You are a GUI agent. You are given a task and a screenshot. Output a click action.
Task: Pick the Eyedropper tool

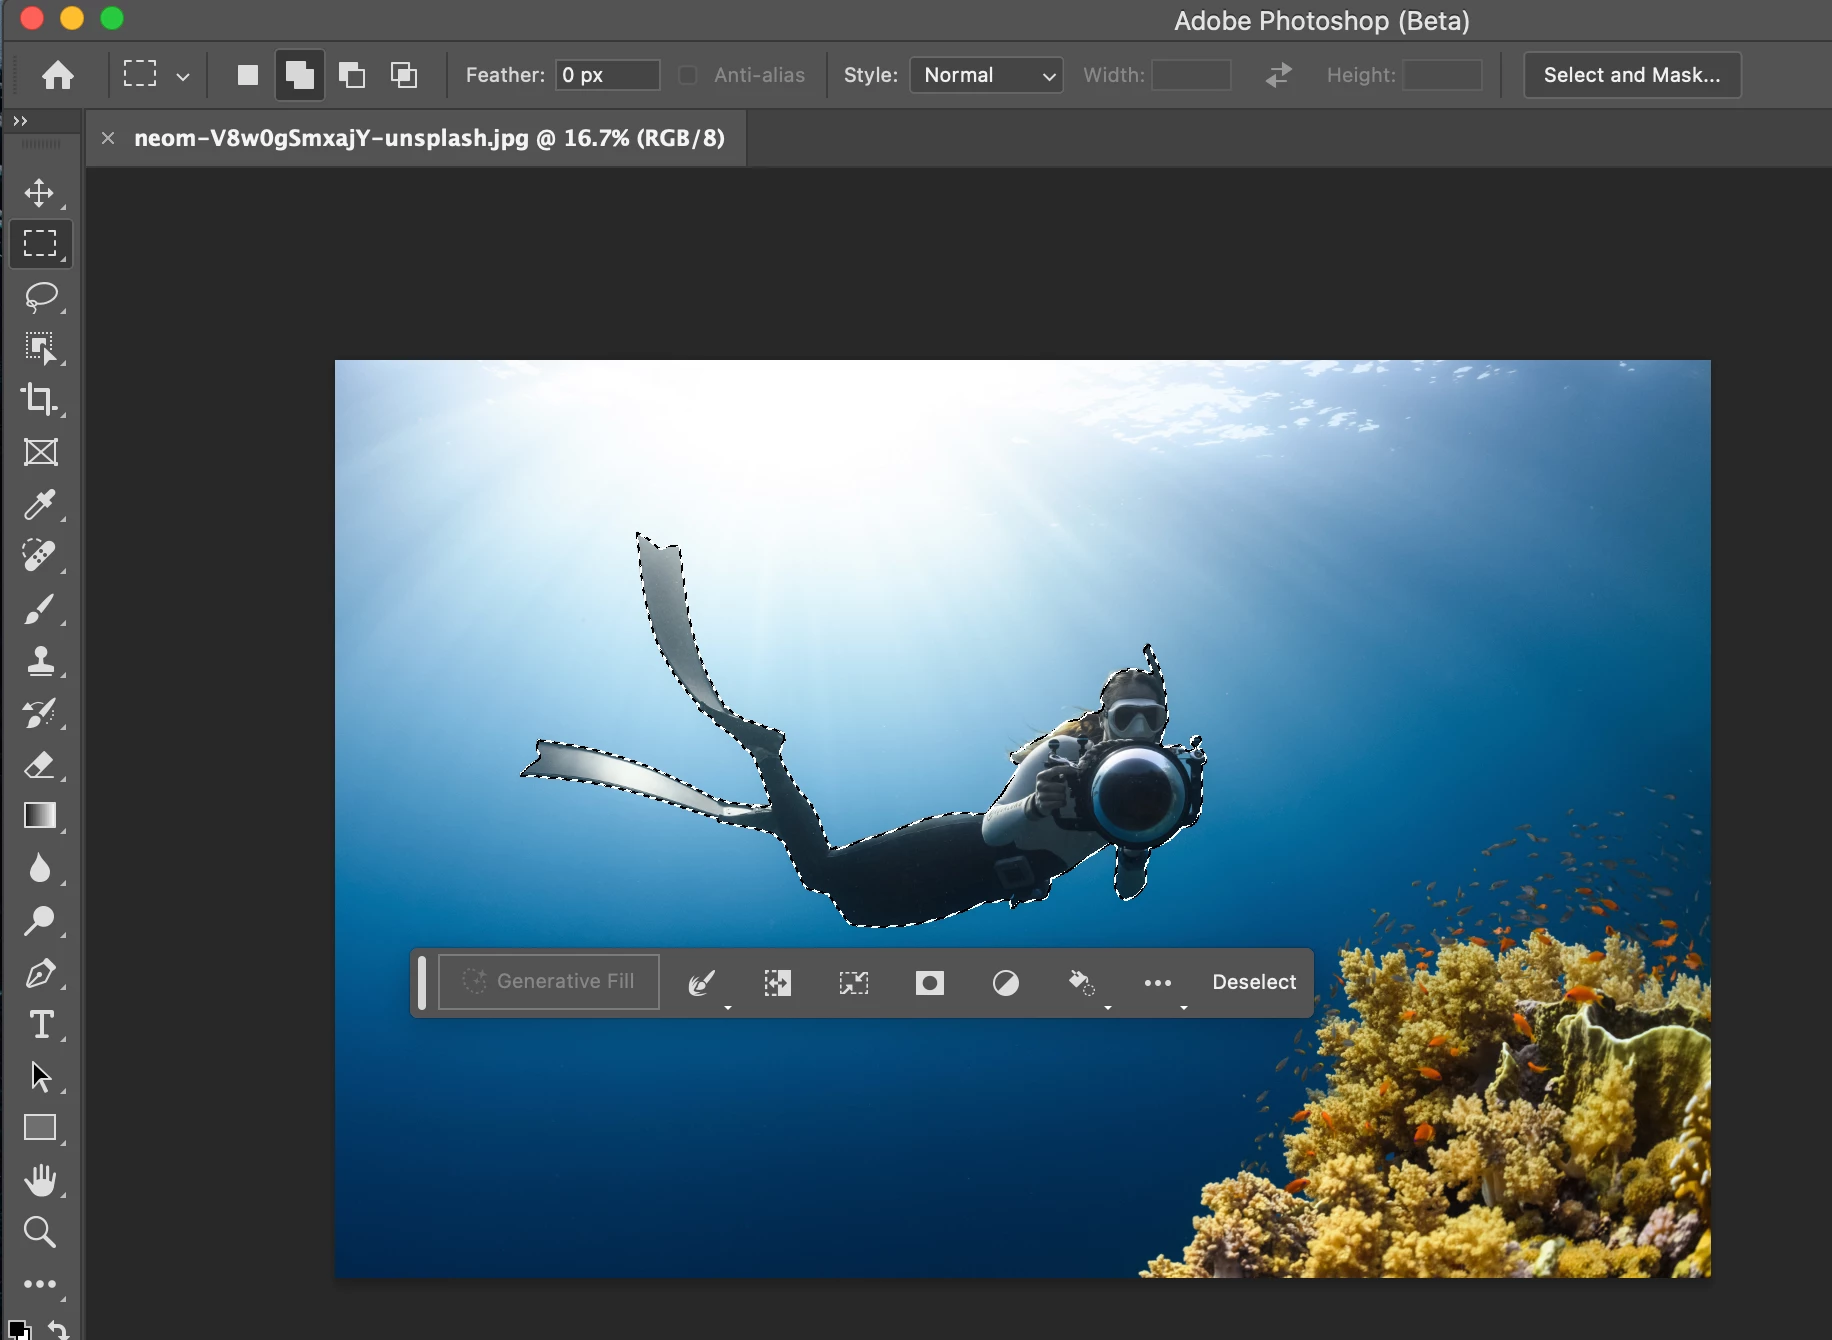[40, 505]
